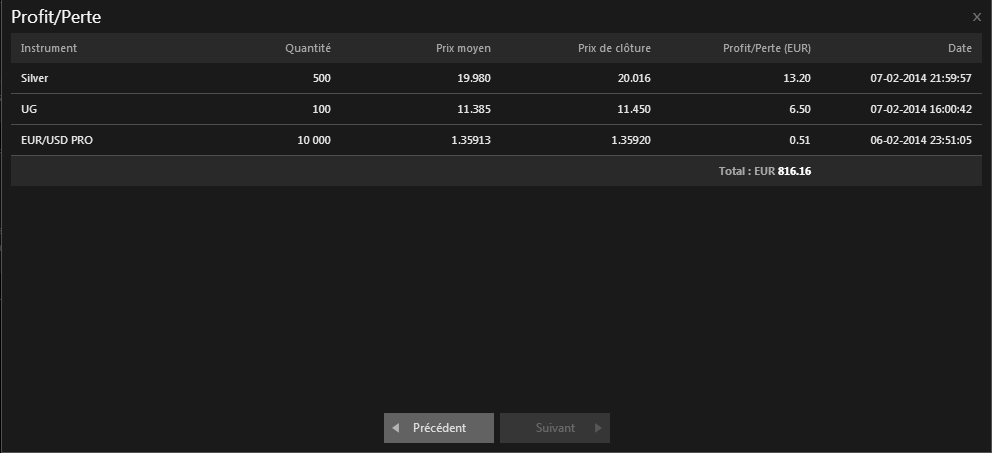The width and height of the screenshot is (992, 453).
Task: Sort by Quantité column header
Action: tap(307, 48)
